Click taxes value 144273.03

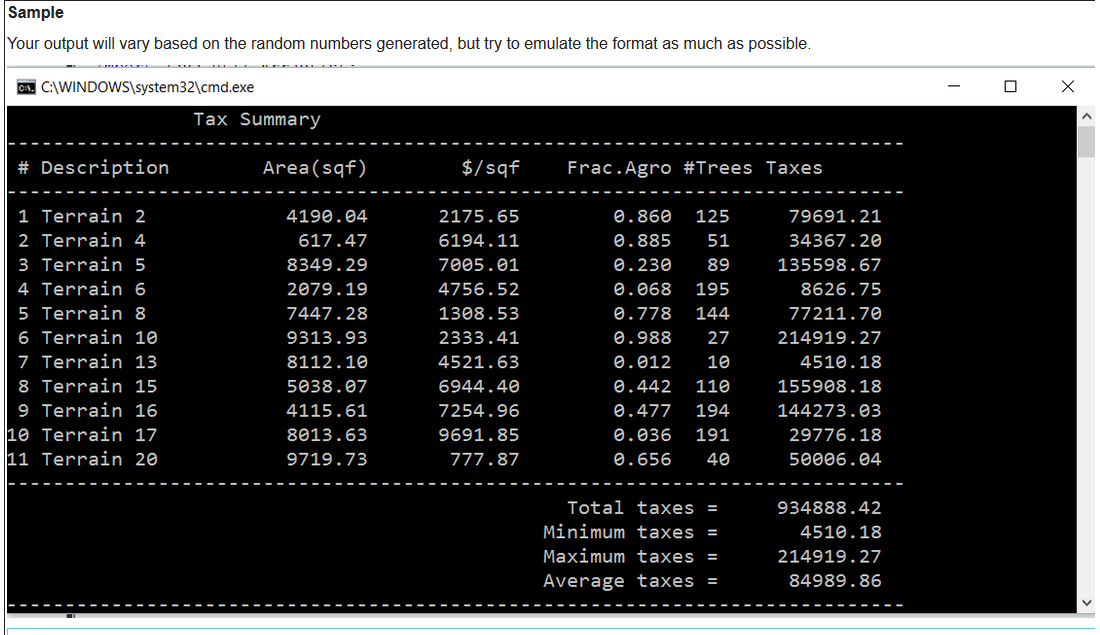click(829, 410)
